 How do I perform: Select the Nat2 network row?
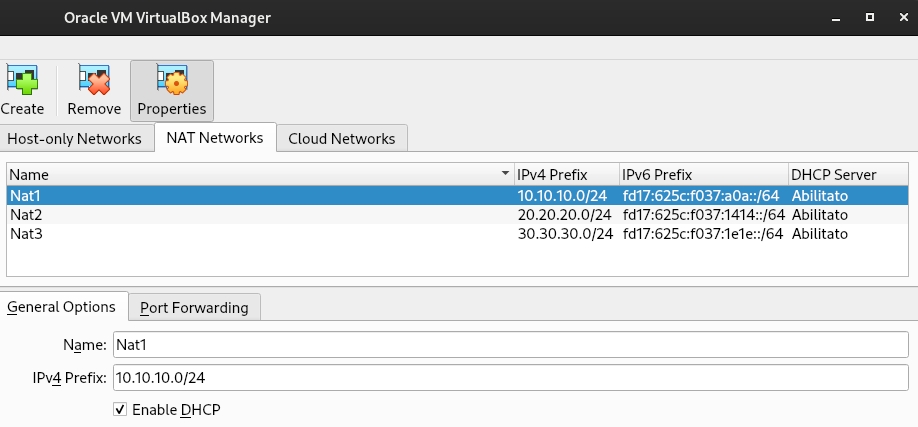point(26,214)
